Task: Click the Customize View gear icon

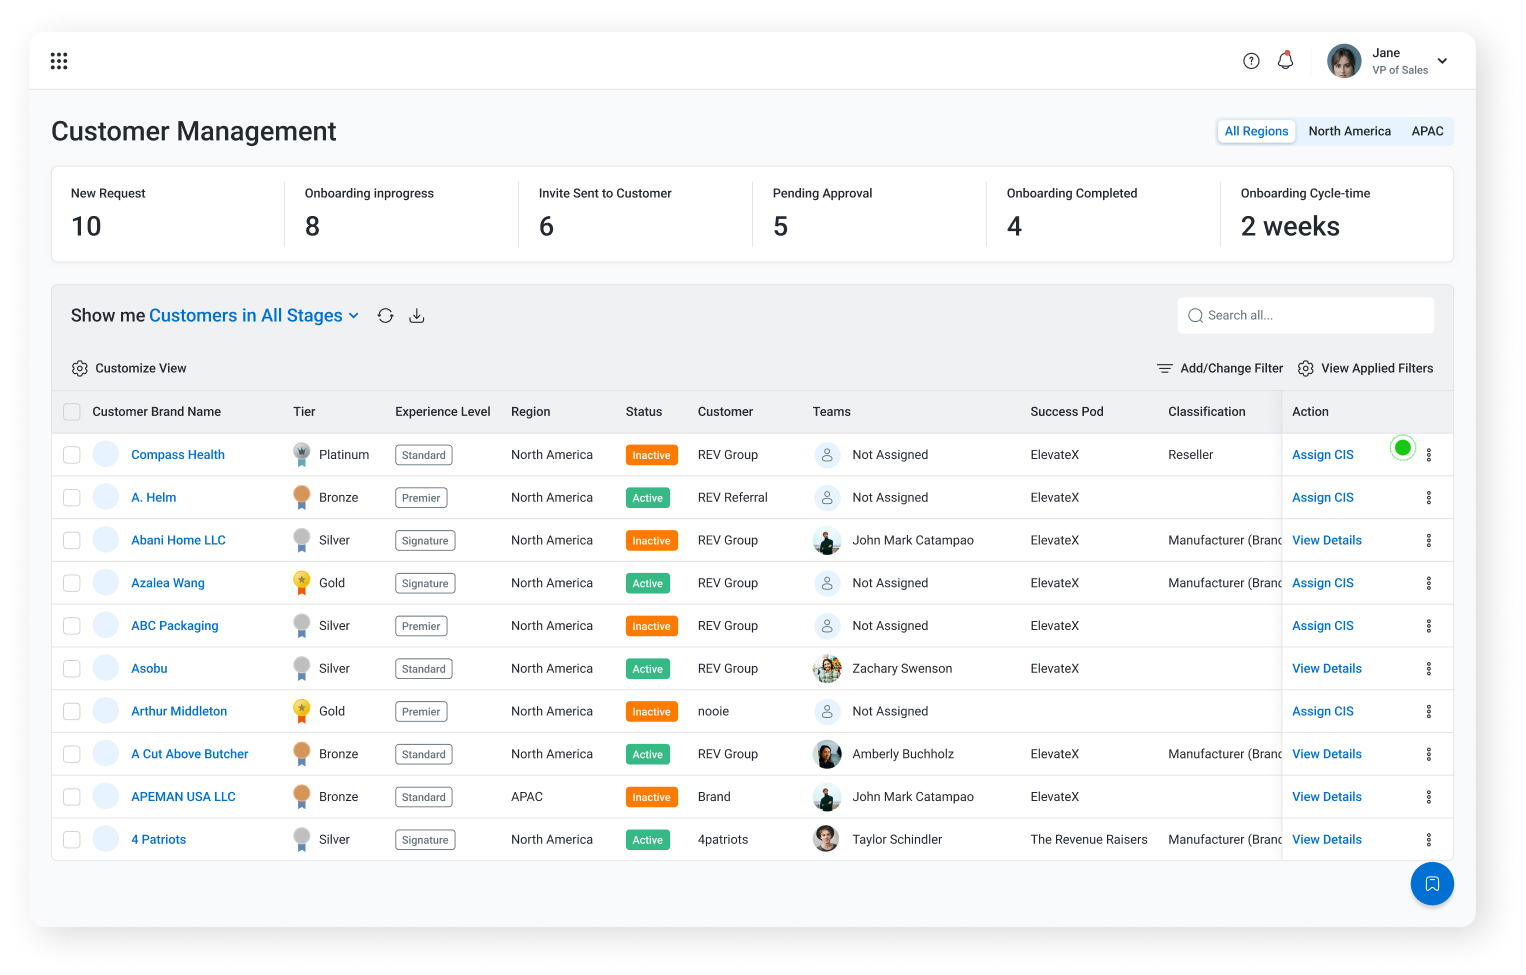Action: (80, 369)
